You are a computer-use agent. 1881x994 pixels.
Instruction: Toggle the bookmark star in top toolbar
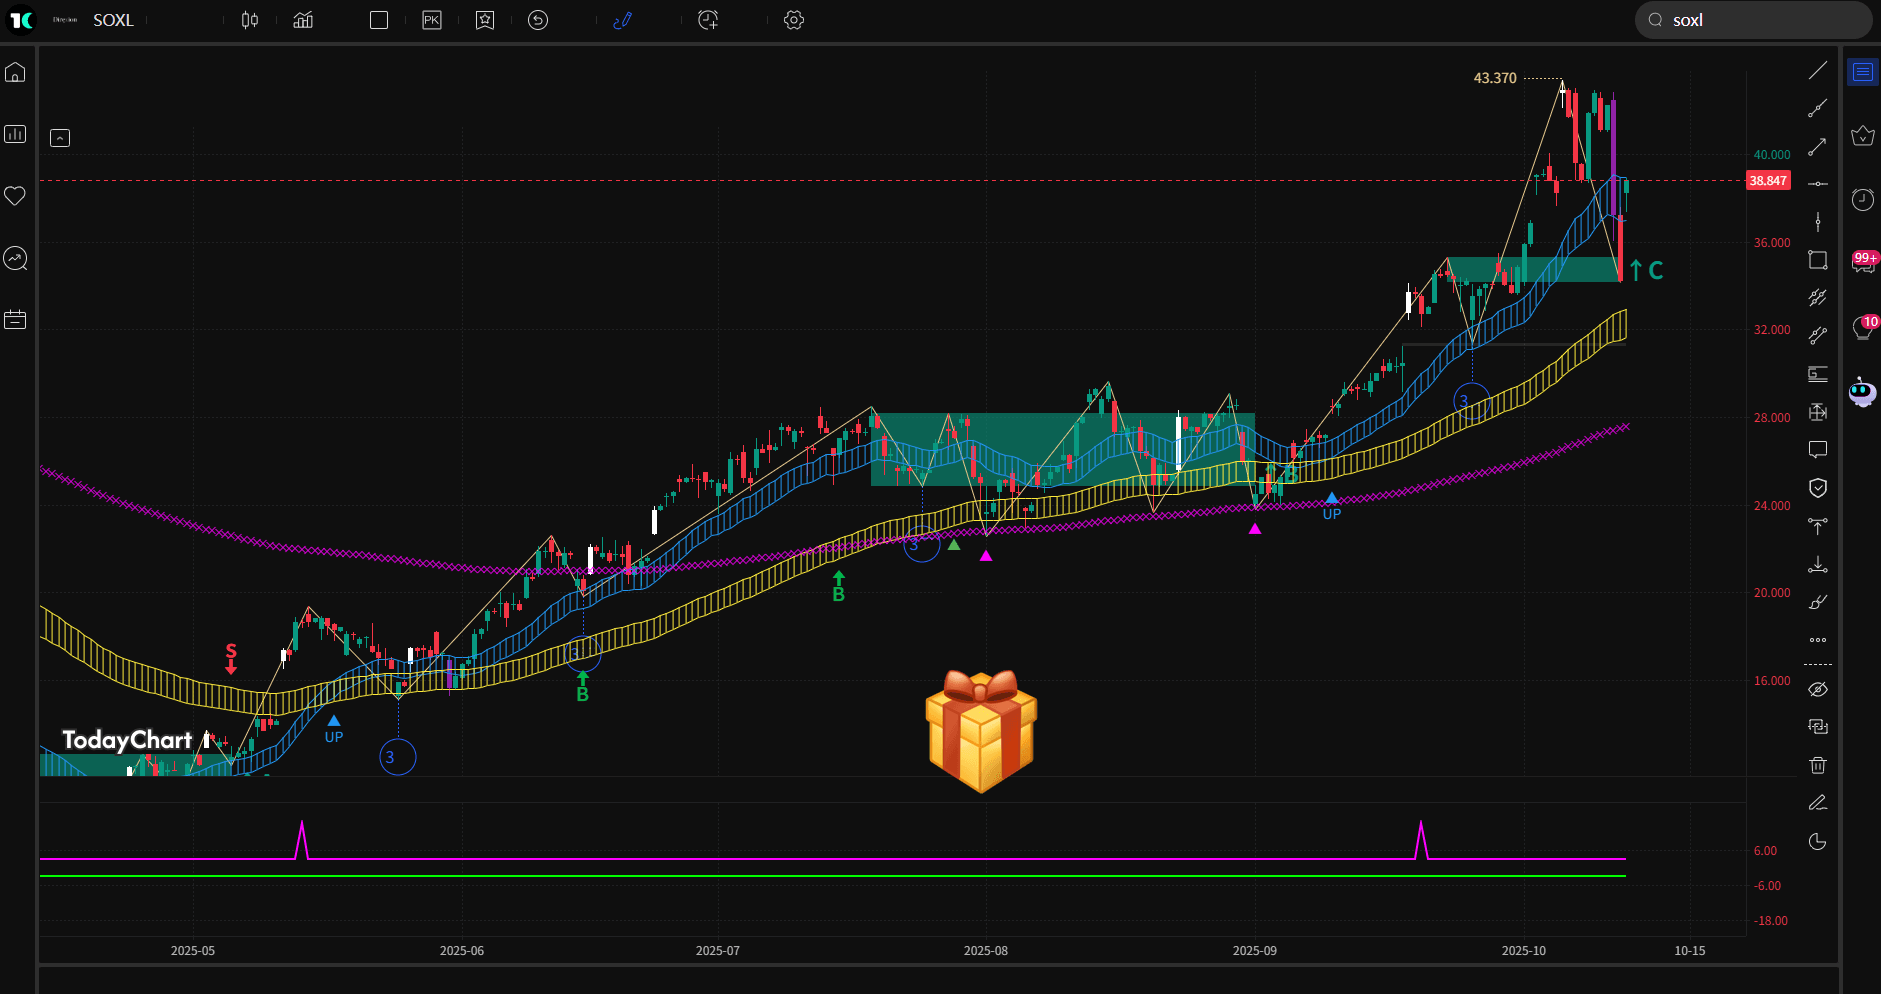click(x=485, y=20)
